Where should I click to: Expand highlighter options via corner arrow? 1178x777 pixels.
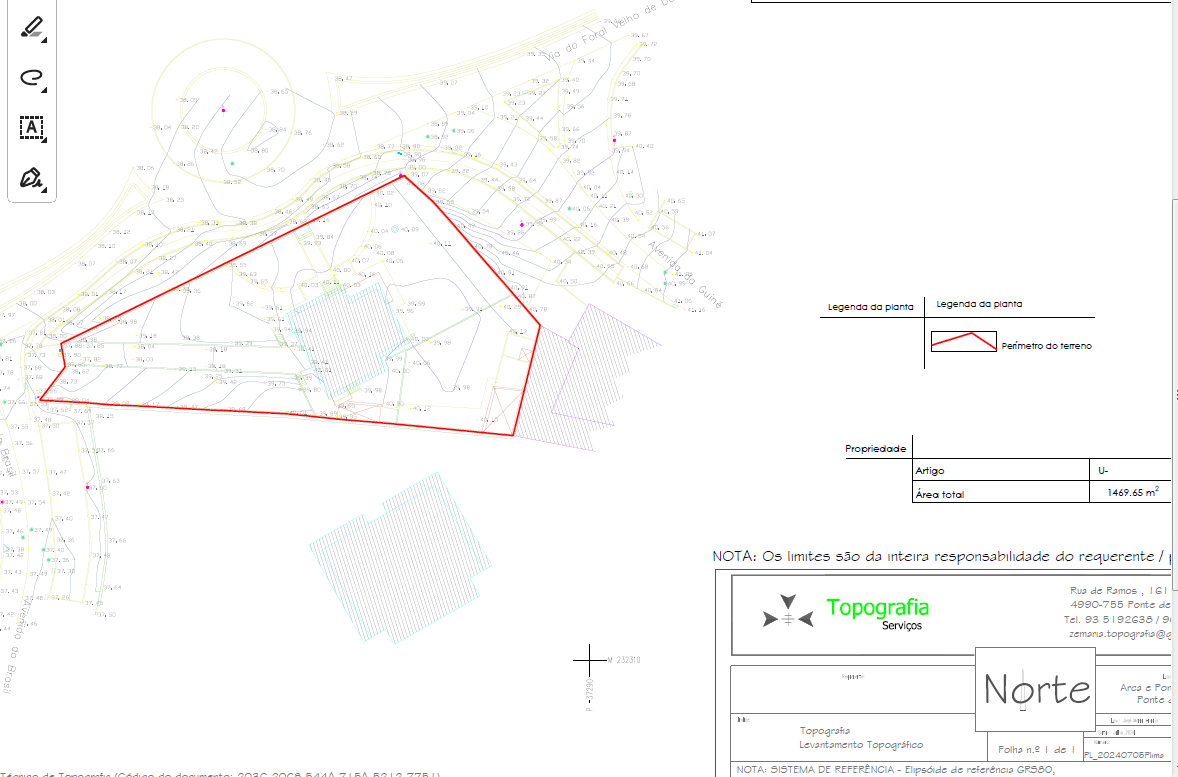click(44, 37)
